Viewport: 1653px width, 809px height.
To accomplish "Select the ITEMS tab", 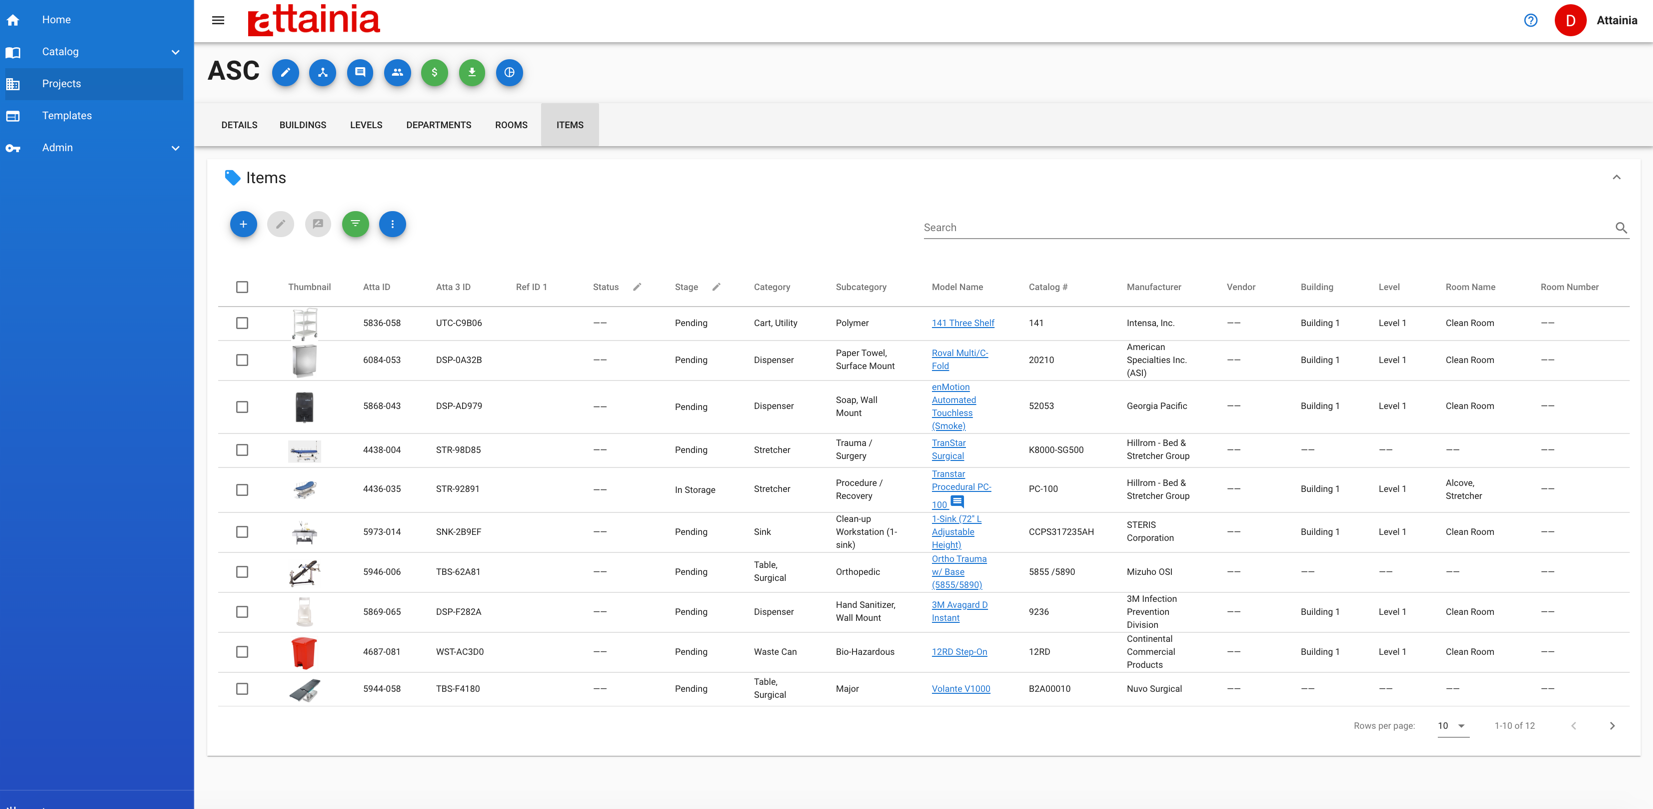I will click(570, 125).
